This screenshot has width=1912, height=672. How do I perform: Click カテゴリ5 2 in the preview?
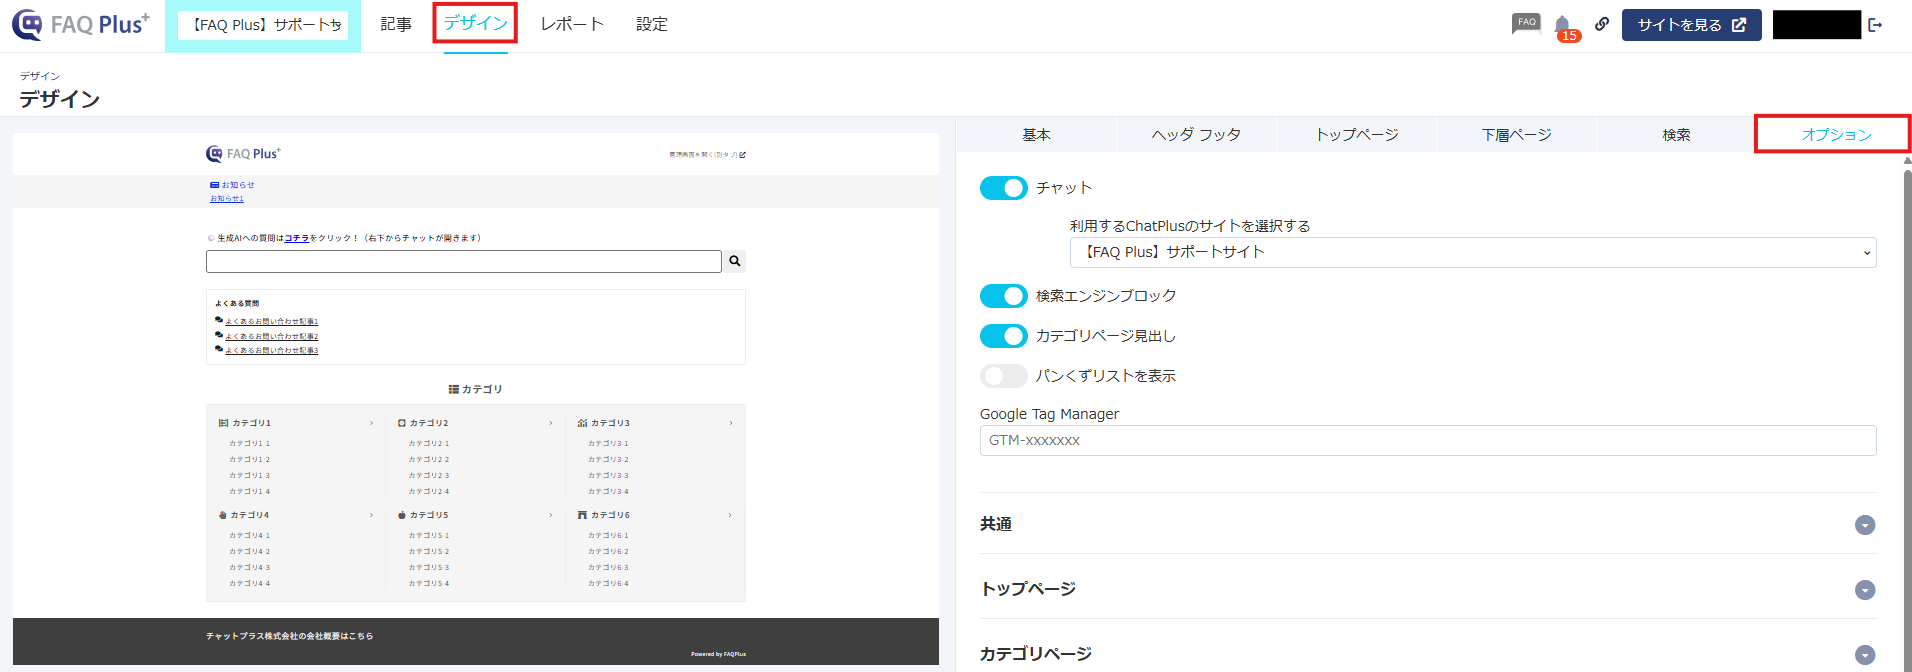click(x=429, y=551)
